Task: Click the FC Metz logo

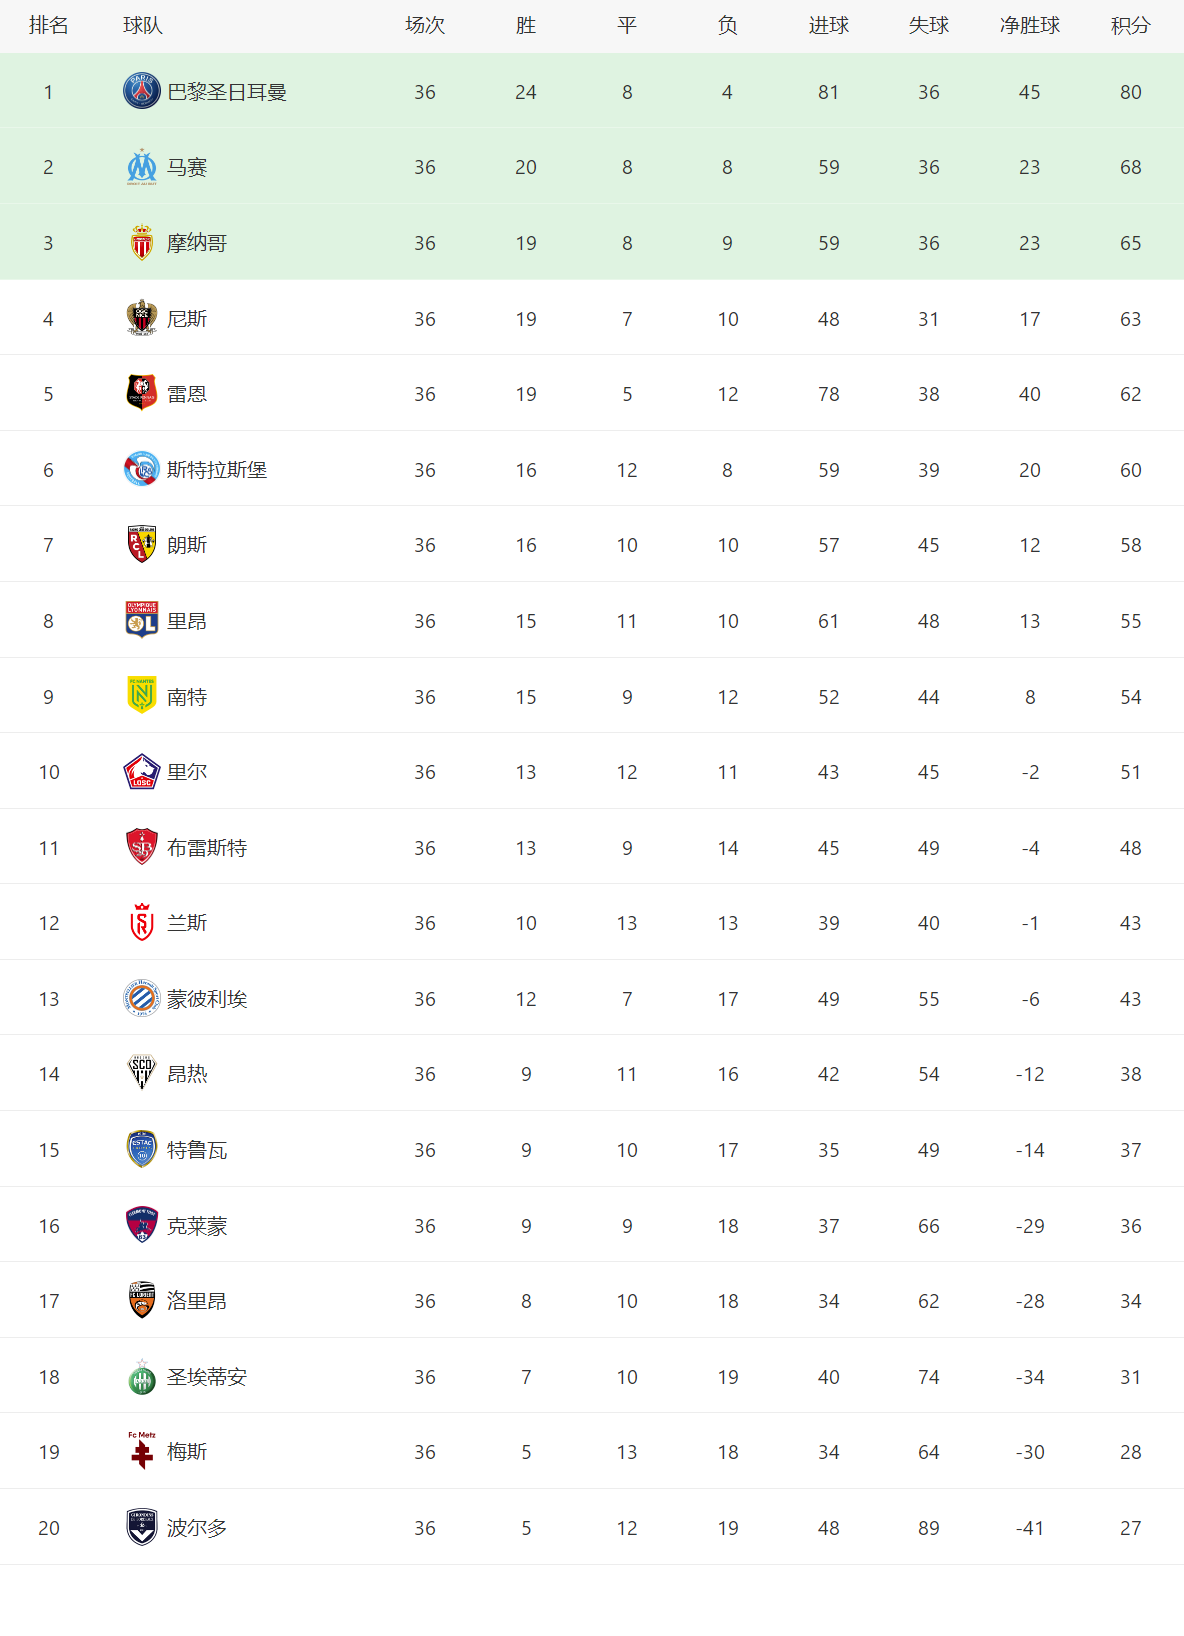Action: (142, 1451)
